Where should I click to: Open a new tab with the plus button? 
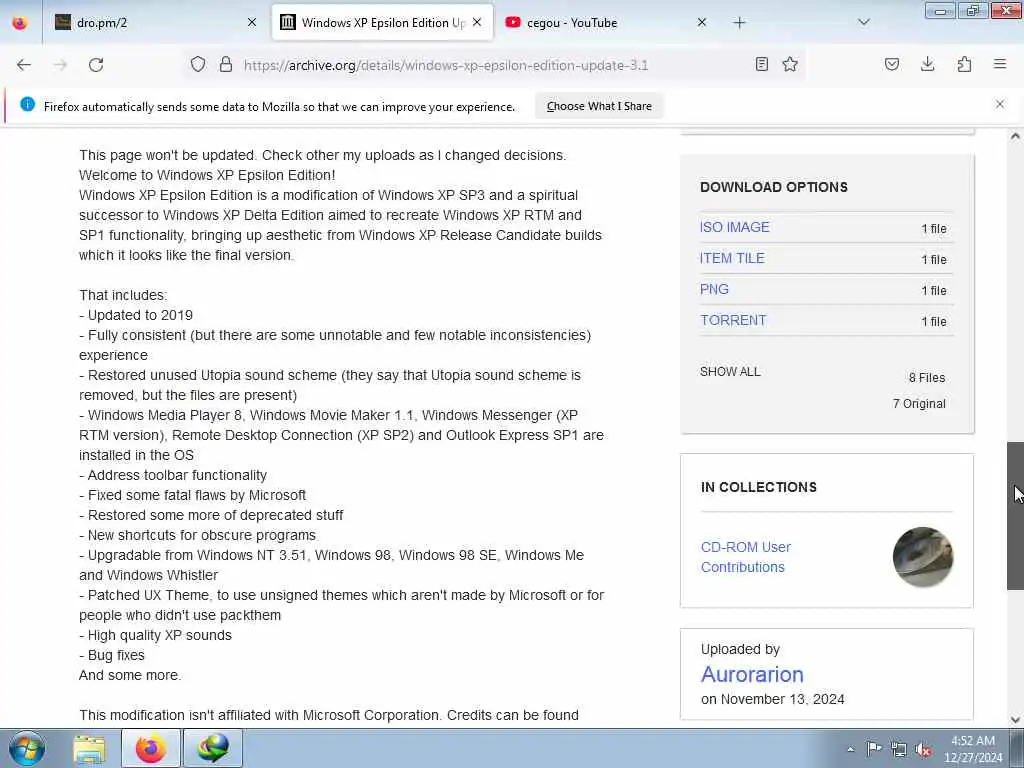point(739,23)
